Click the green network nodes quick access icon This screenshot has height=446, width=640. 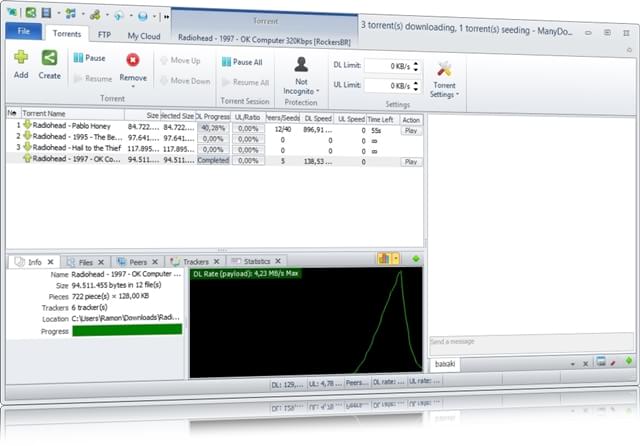click(71, 13)
